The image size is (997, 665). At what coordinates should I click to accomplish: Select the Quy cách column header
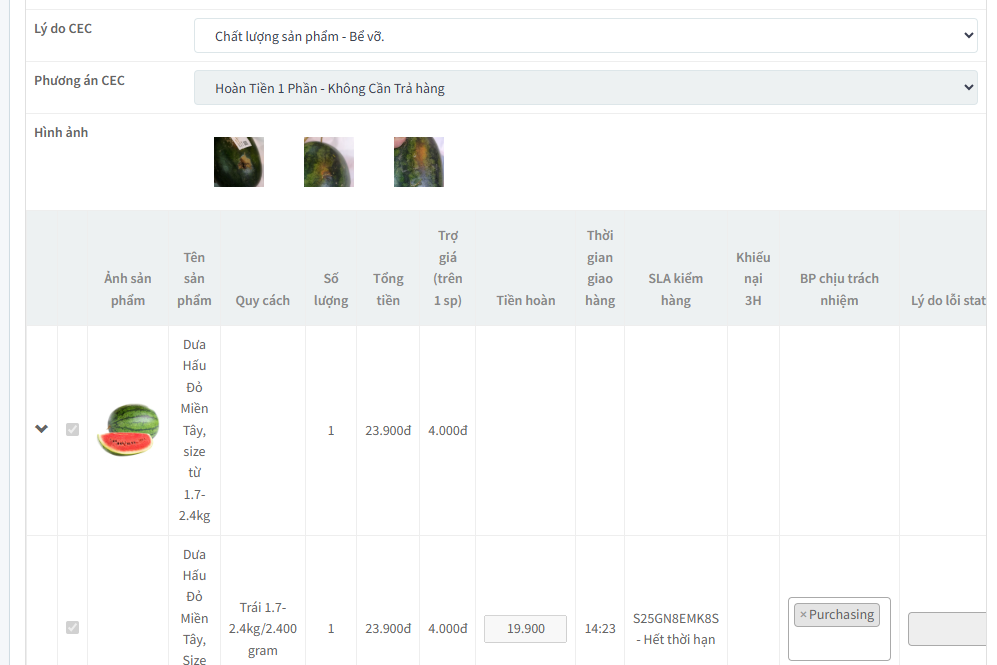(263, 300)
